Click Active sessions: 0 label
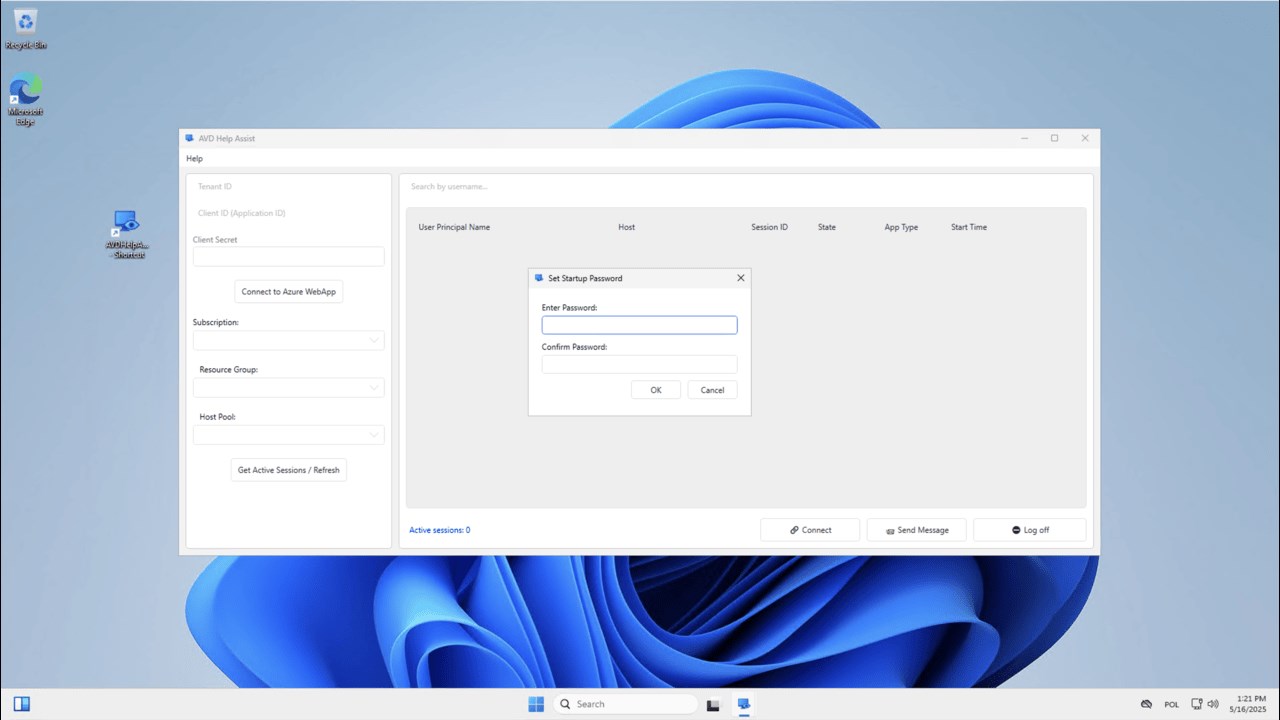1280x720 pixels. (440, 530)
